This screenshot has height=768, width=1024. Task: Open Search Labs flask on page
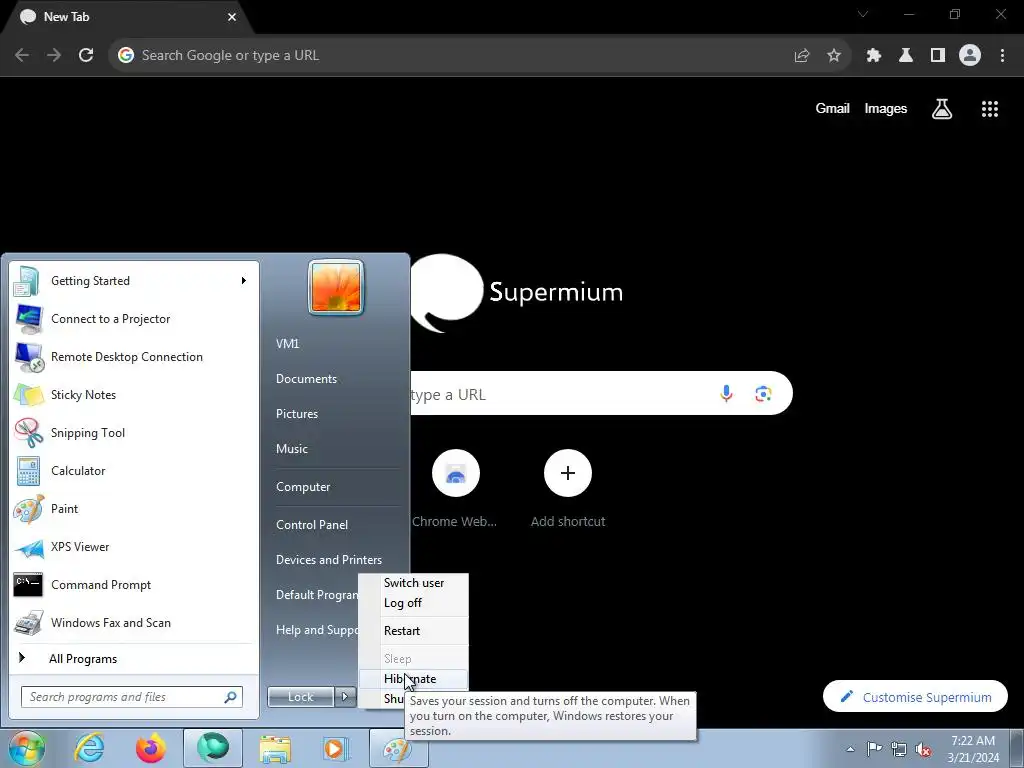(x=942, y=109)
